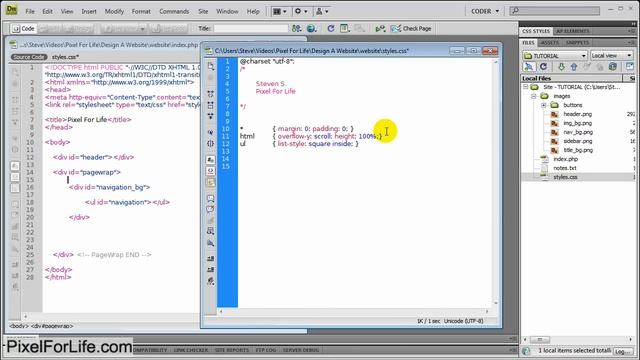640x360 pixels.
Task: Open the Commands menu
Action: pyautogui.click(x=174, y=11)
